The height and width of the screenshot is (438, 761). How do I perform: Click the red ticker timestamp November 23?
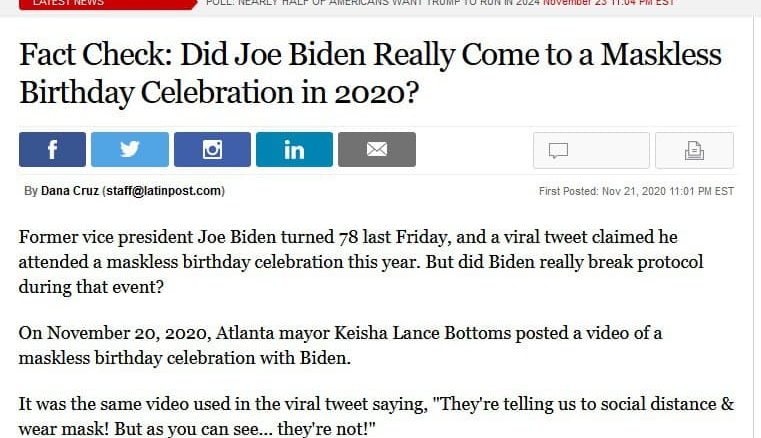[609, 3]
